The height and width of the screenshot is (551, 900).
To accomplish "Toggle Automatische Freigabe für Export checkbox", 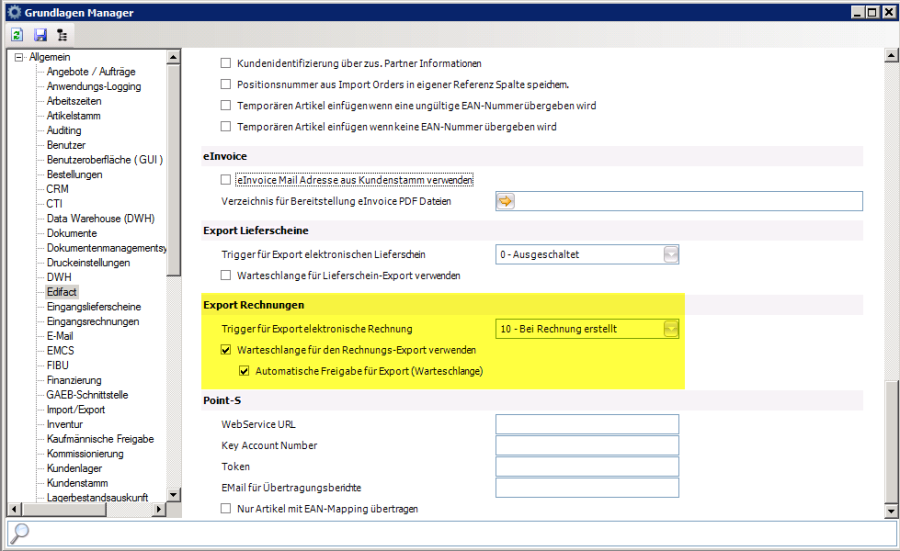I will click(x=245, y=371).
